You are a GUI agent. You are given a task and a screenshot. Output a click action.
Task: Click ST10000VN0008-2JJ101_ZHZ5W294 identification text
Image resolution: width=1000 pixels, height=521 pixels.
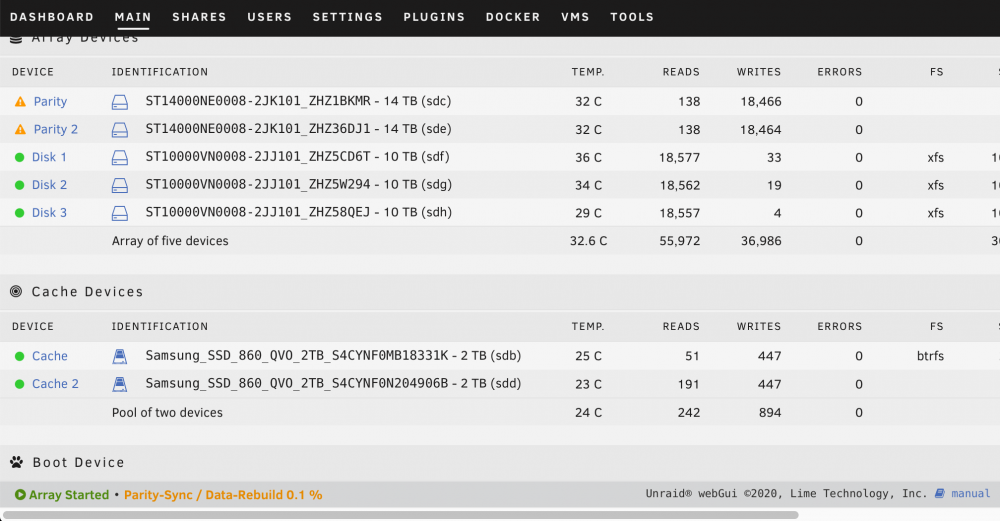pyautogui.click(x=258, y=184)
